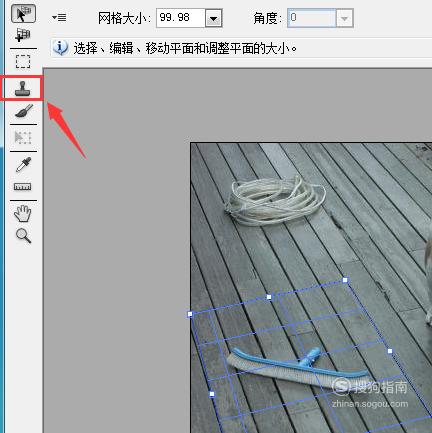Viewport: 432px width, 433px height.
Task: Select the Create Plane tool
Action: (23, 35)
